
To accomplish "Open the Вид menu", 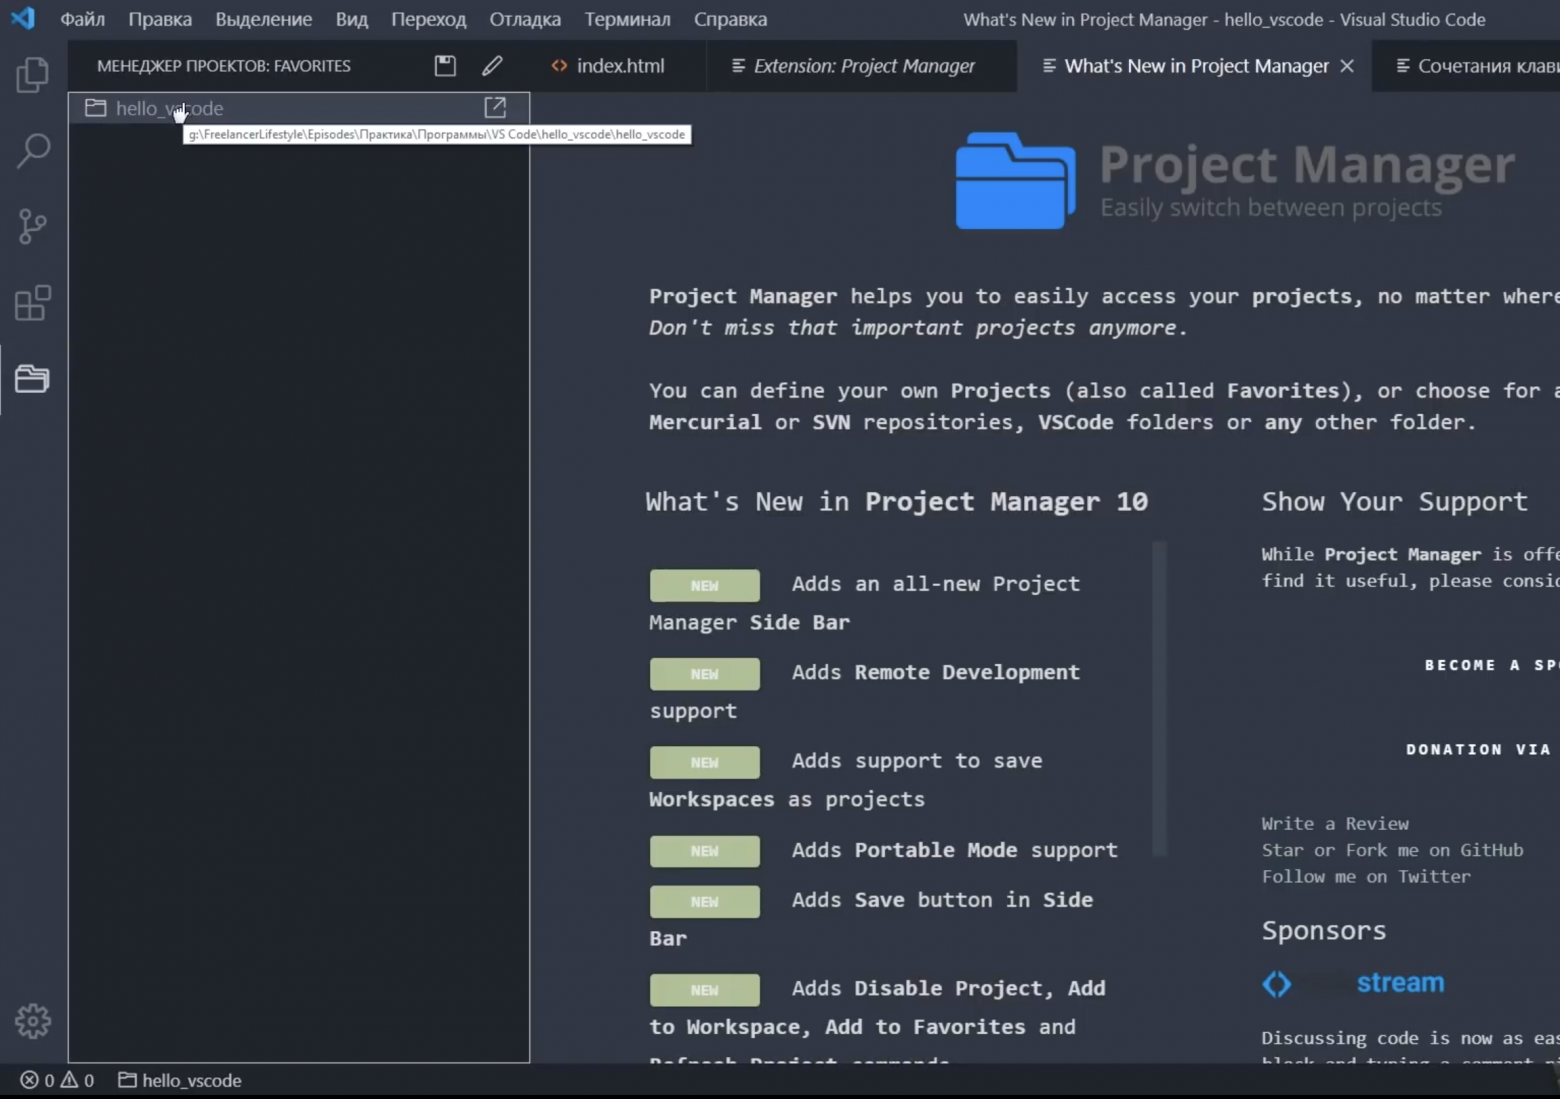I will (x=352, y=19).
